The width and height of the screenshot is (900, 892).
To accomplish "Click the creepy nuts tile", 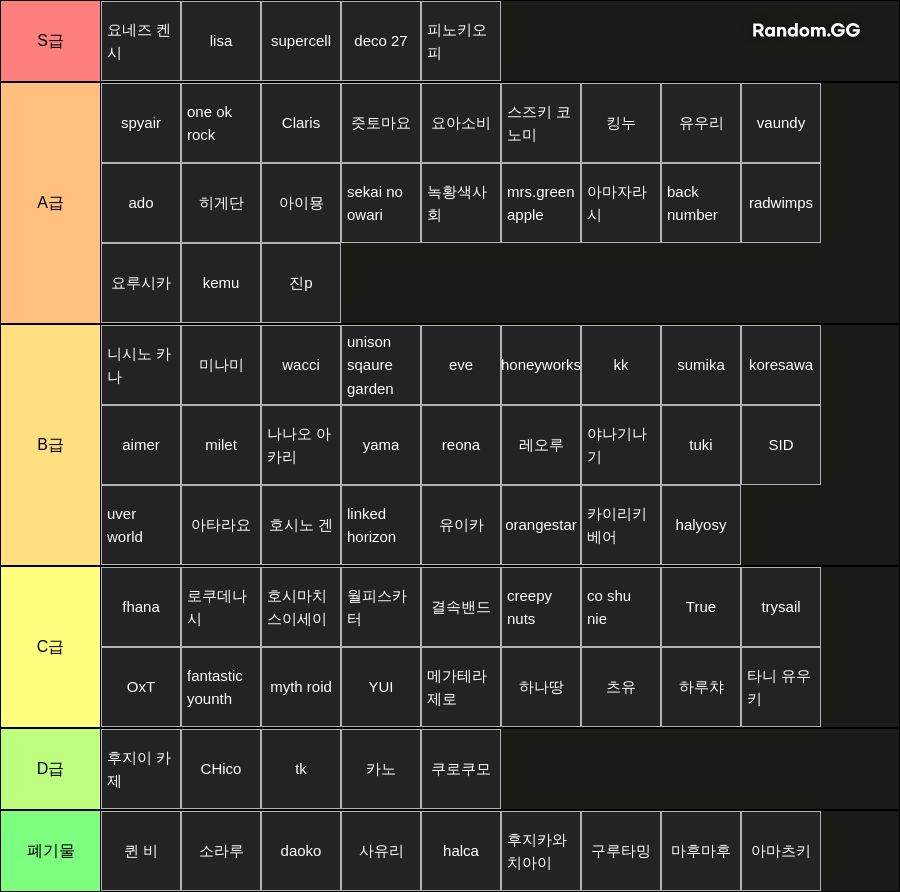I will click(x=541, y=607).
